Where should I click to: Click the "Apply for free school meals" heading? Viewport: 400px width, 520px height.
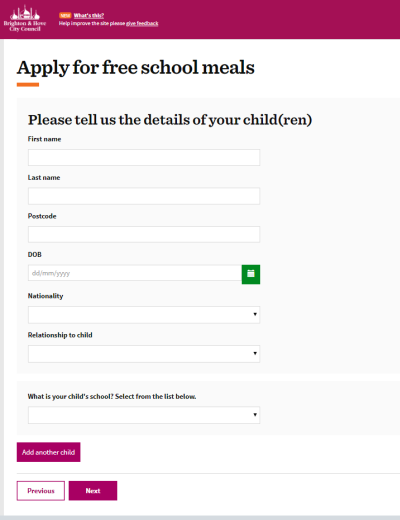(x=136, y=68)
